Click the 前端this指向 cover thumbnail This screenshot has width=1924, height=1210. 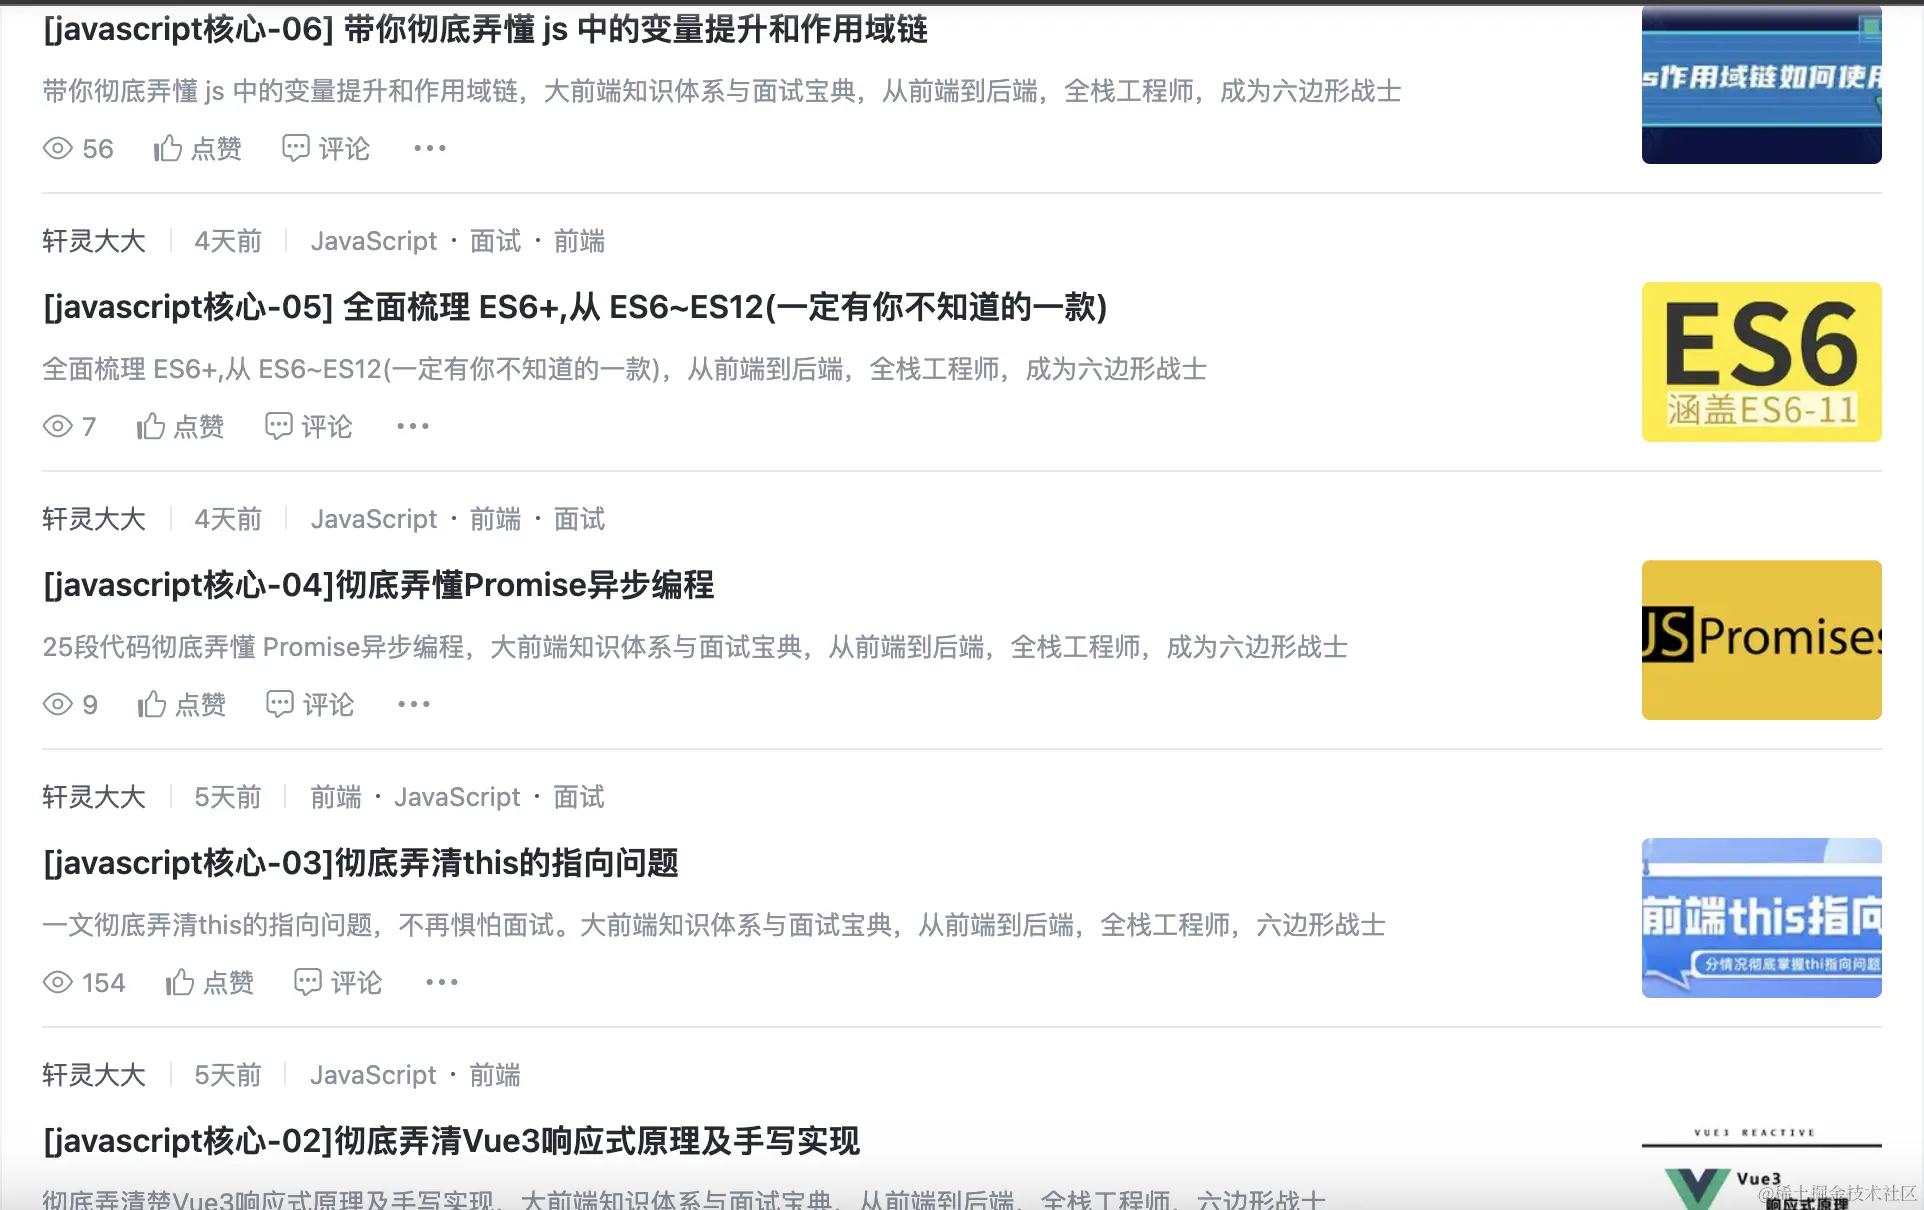tap(1761, 918)
